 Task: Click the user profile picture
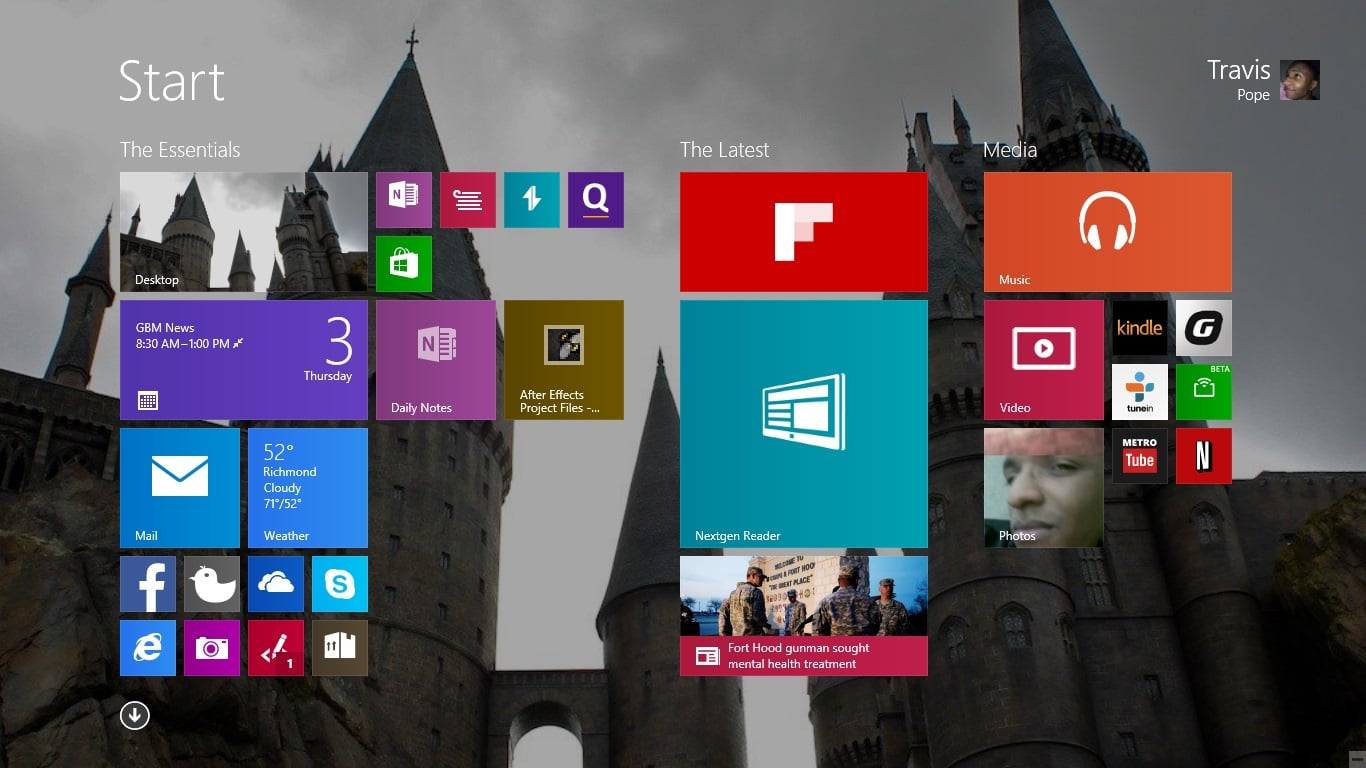tap(1300, 80)
